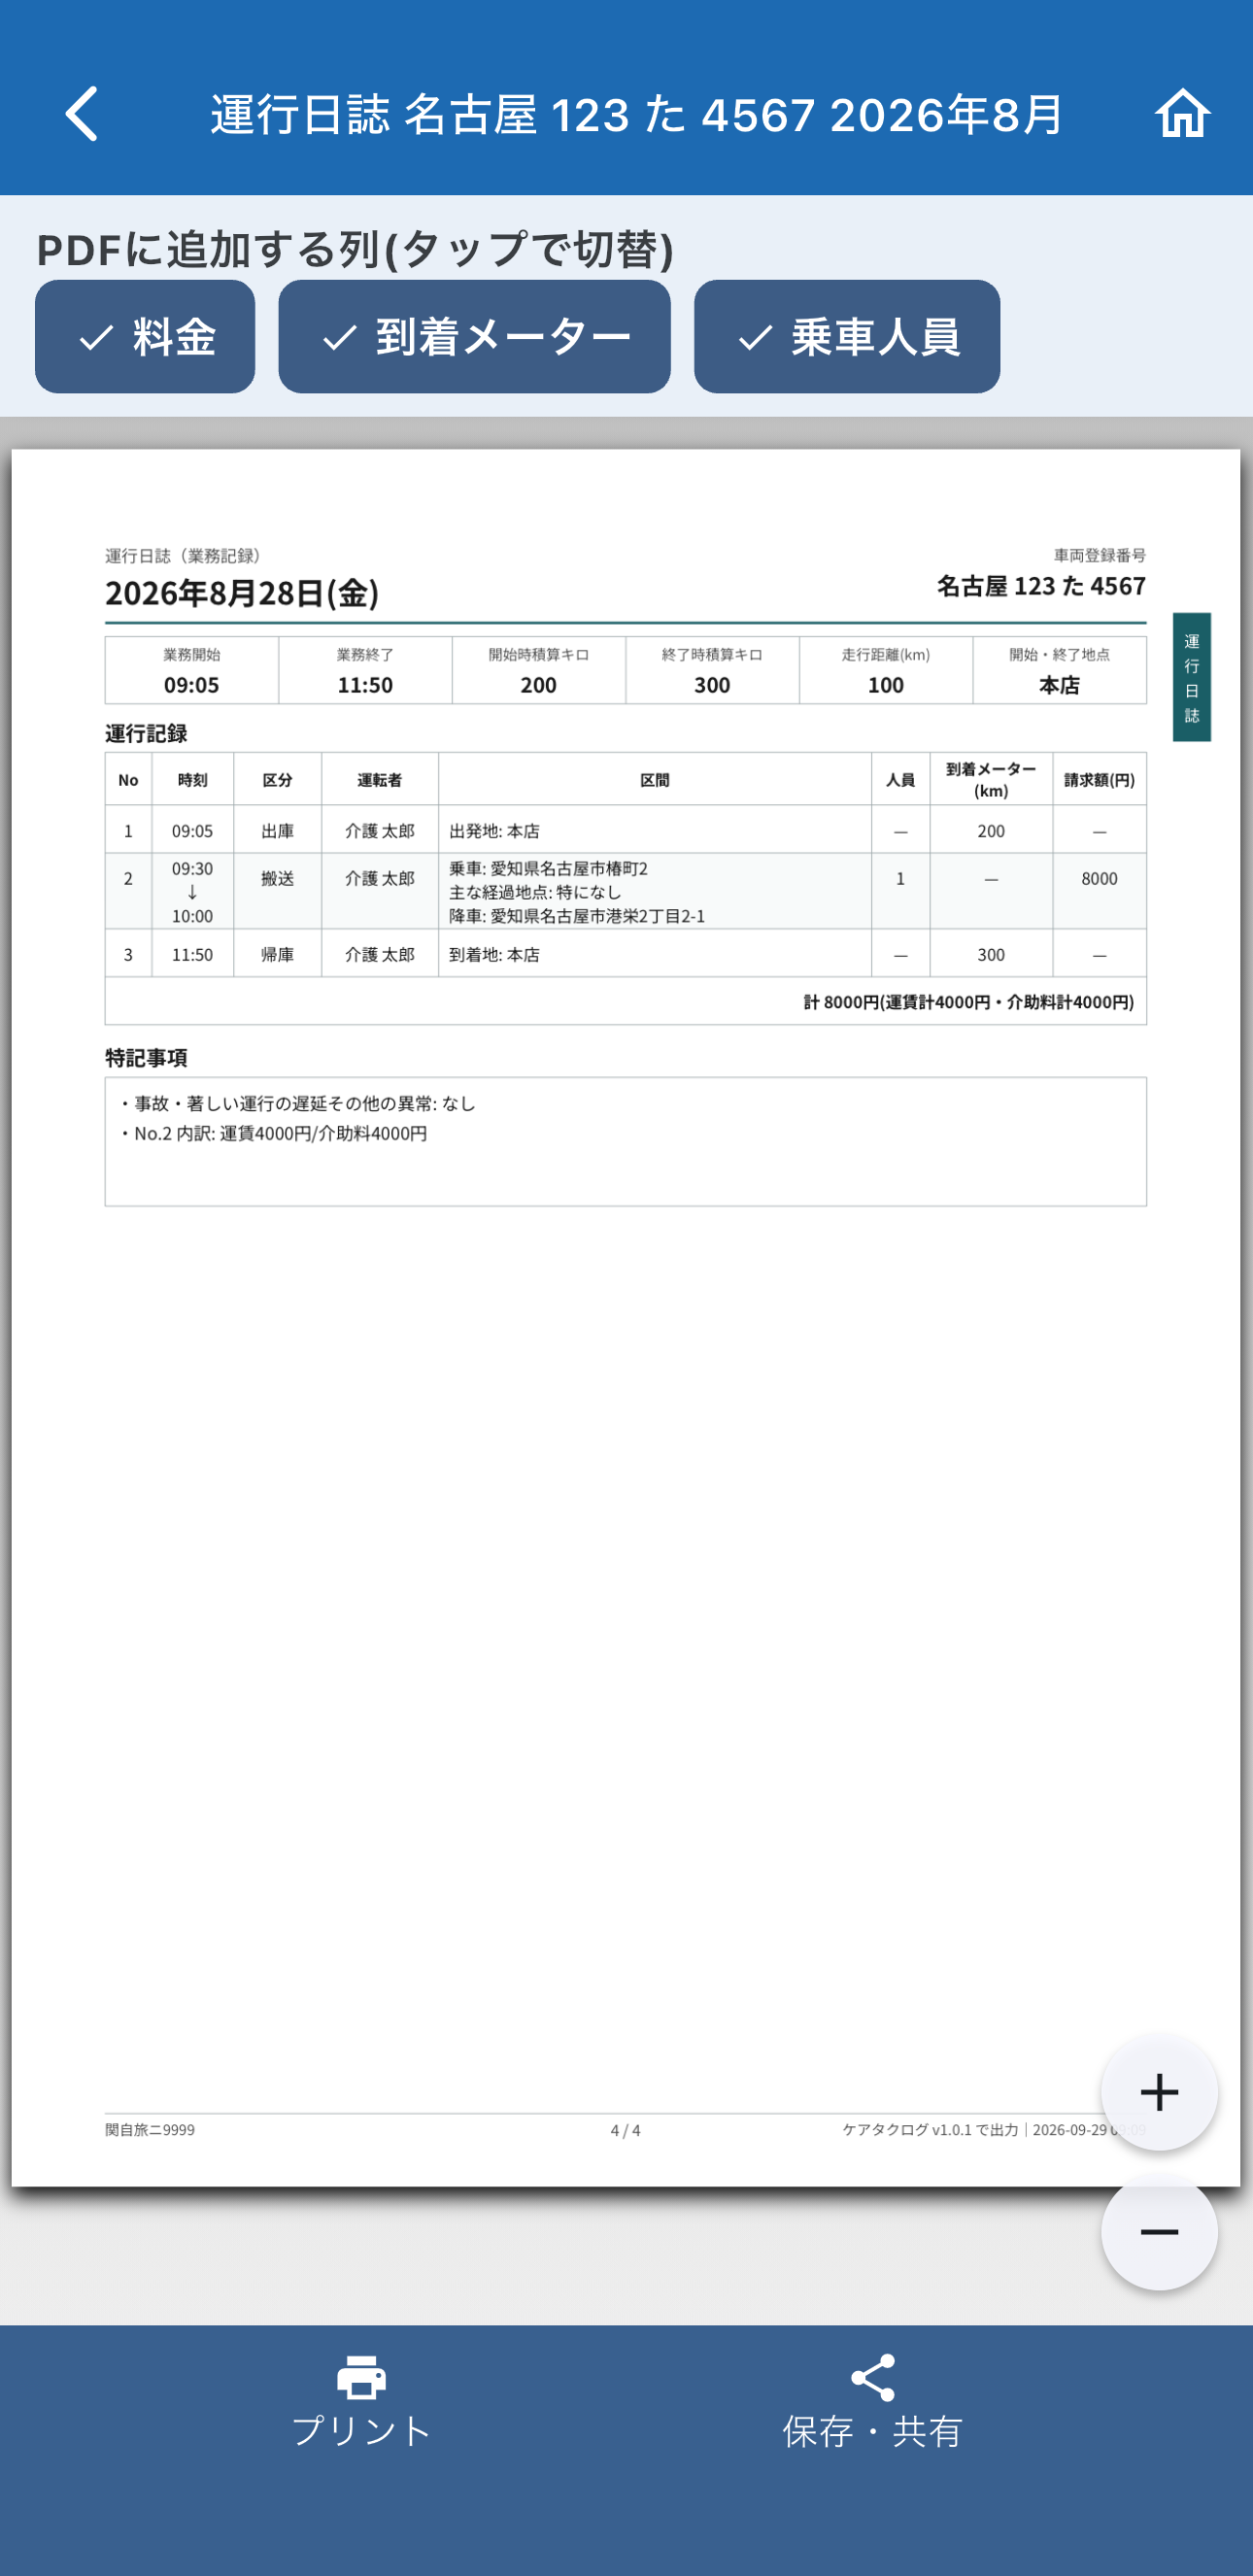Click 走行距離 value 100

tap(885, 685)
